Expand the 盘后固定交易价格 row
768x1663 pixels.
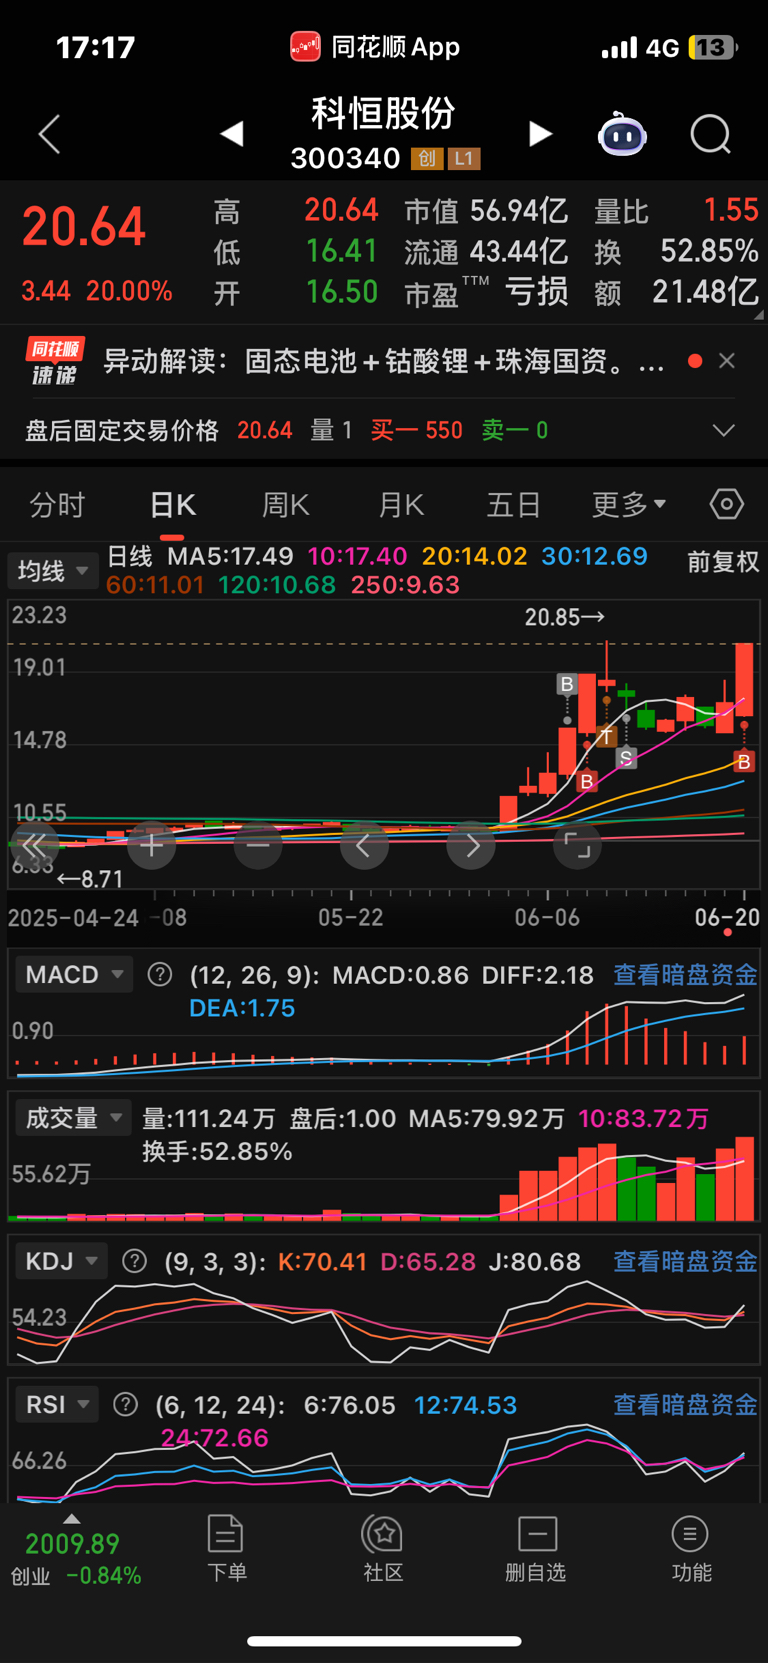pos(723,430)
